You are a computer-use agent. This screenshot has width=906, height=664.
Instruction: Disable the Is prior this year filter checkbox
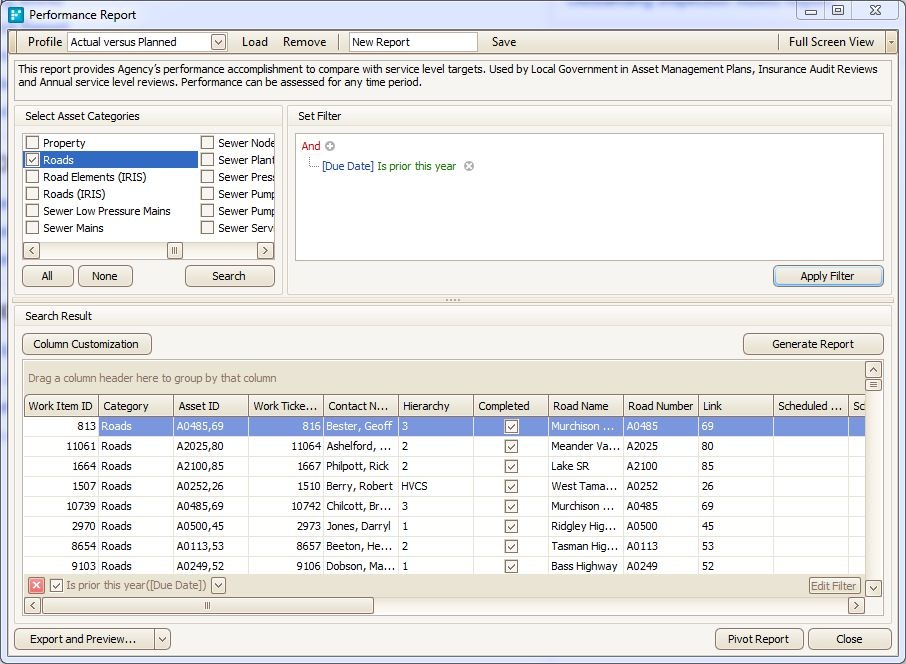click(57, 586)
